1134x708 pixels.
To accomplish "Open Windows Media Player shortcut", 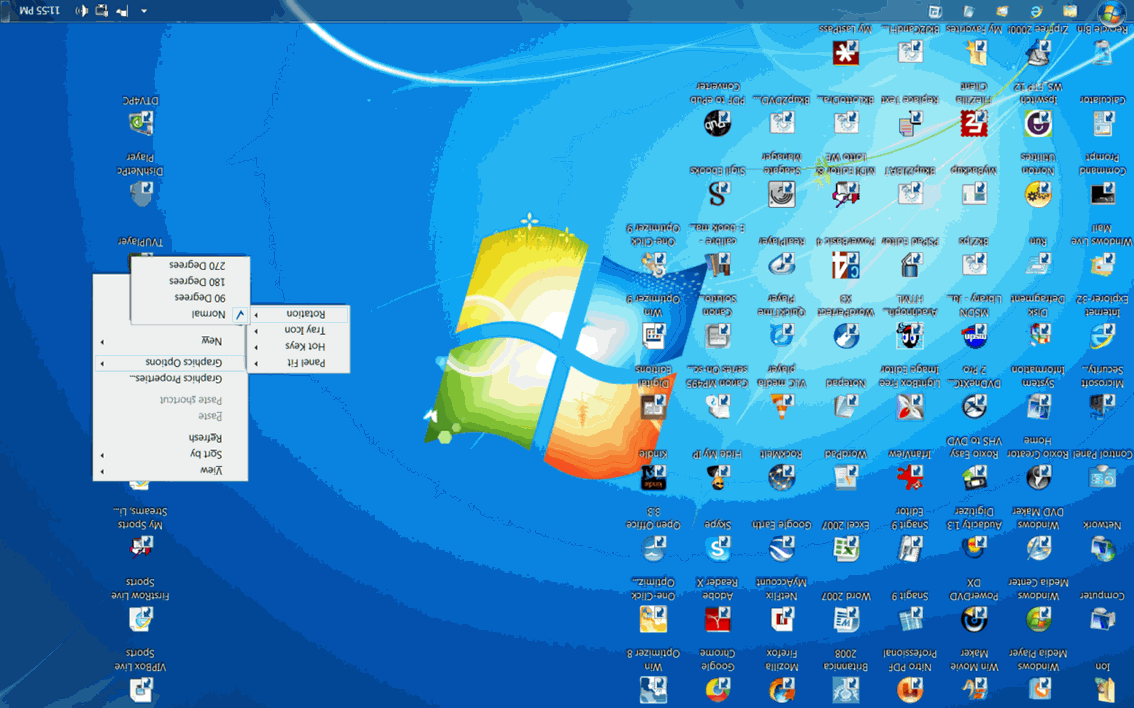I will click(x=1038, y=690).
